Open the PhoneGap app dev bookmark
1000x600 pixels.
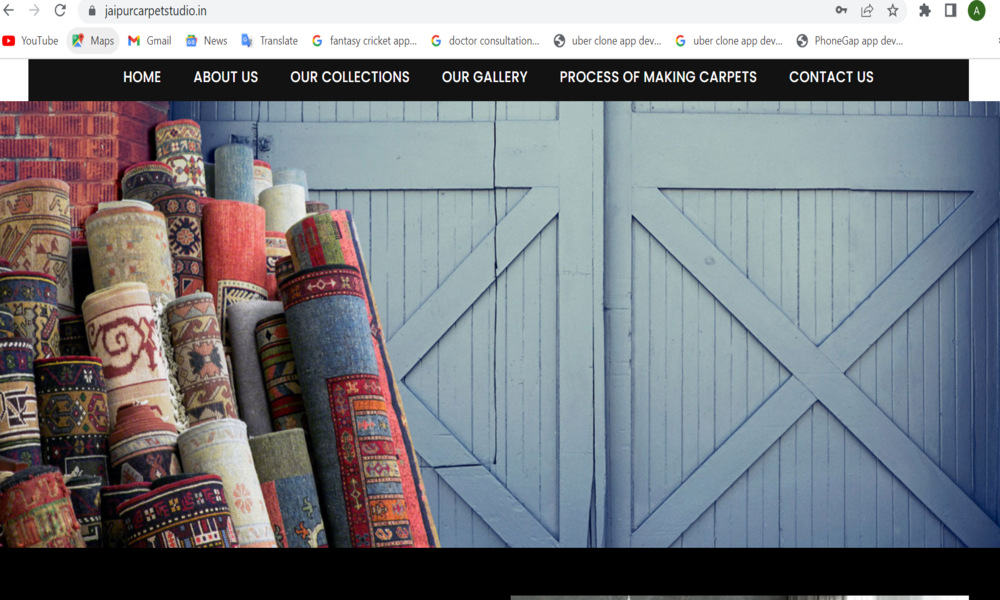pos(849,41)
